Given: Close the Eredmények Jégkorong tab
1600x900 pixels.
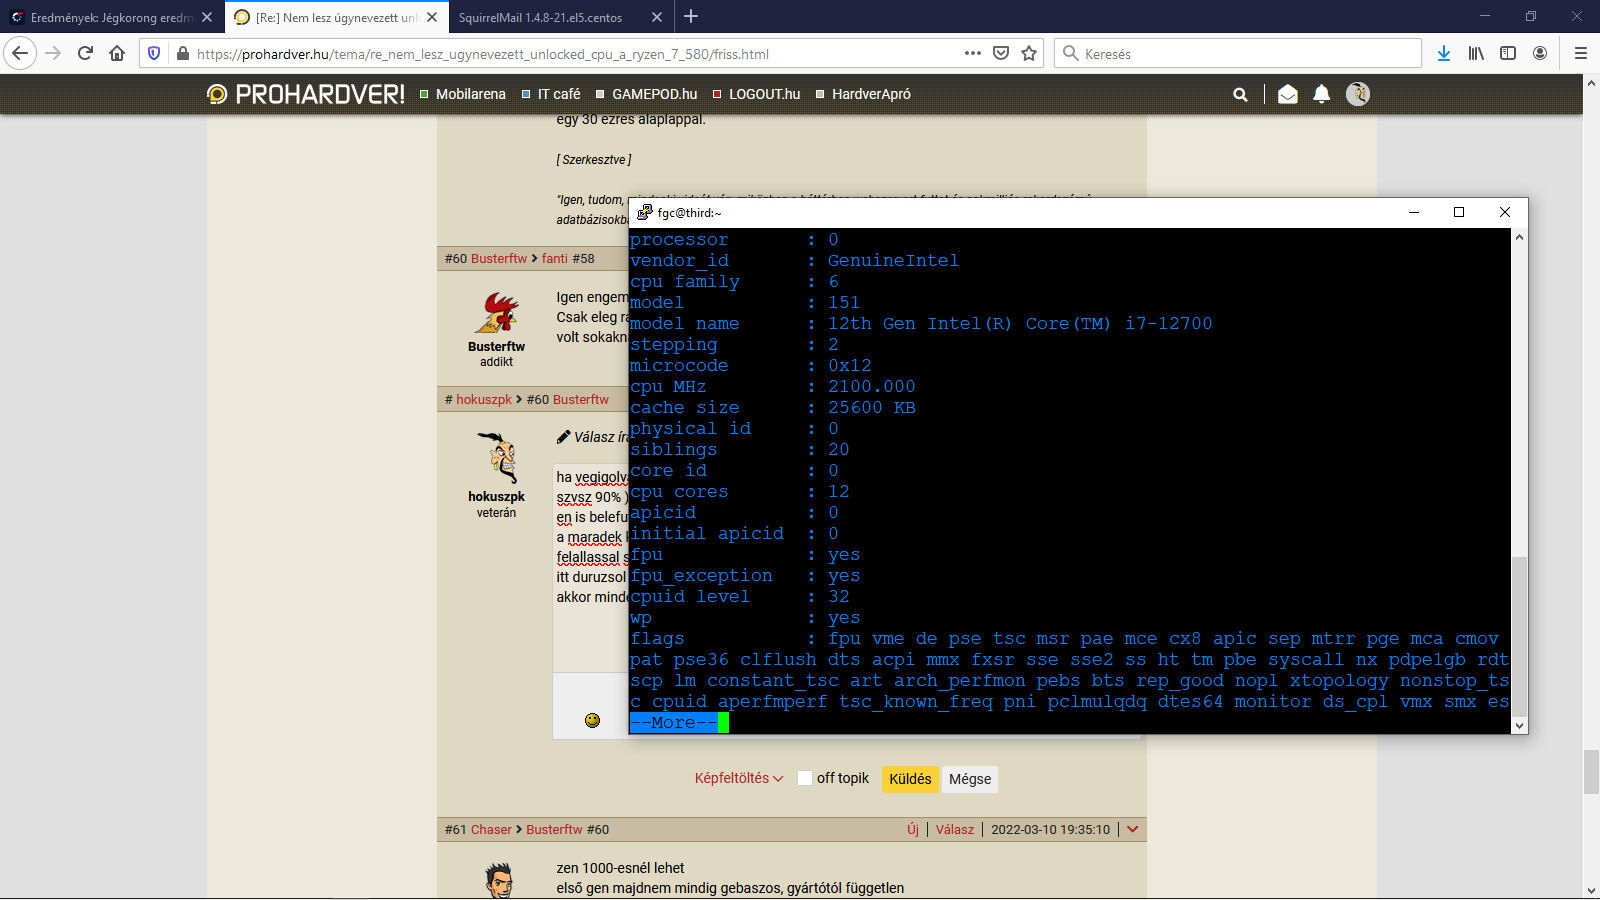Looking at the screenshot, I should point(207,17).
